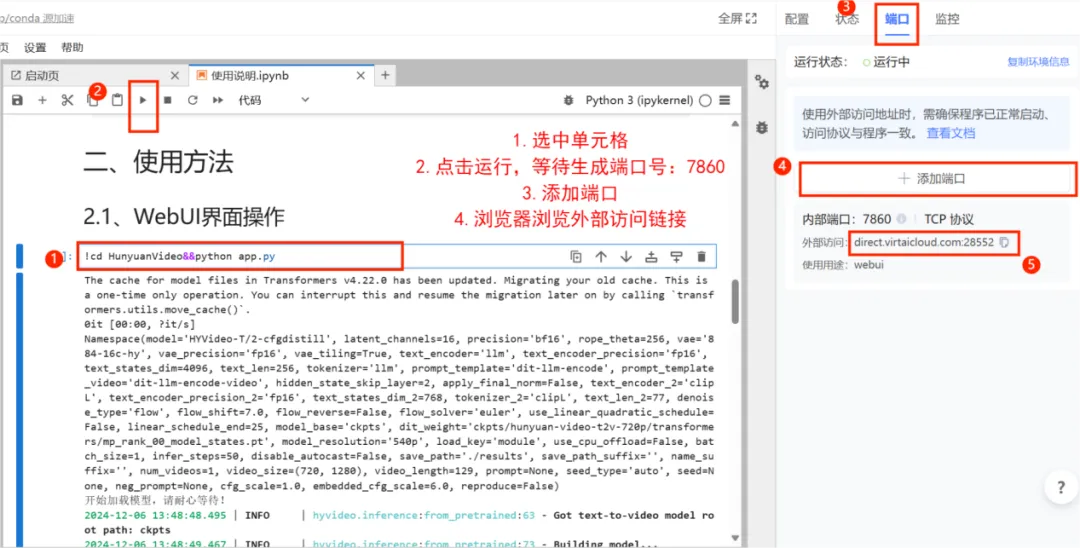Switch to the 状态 tab
This screenshot has width=1080, height=548.
pos(847,19)
